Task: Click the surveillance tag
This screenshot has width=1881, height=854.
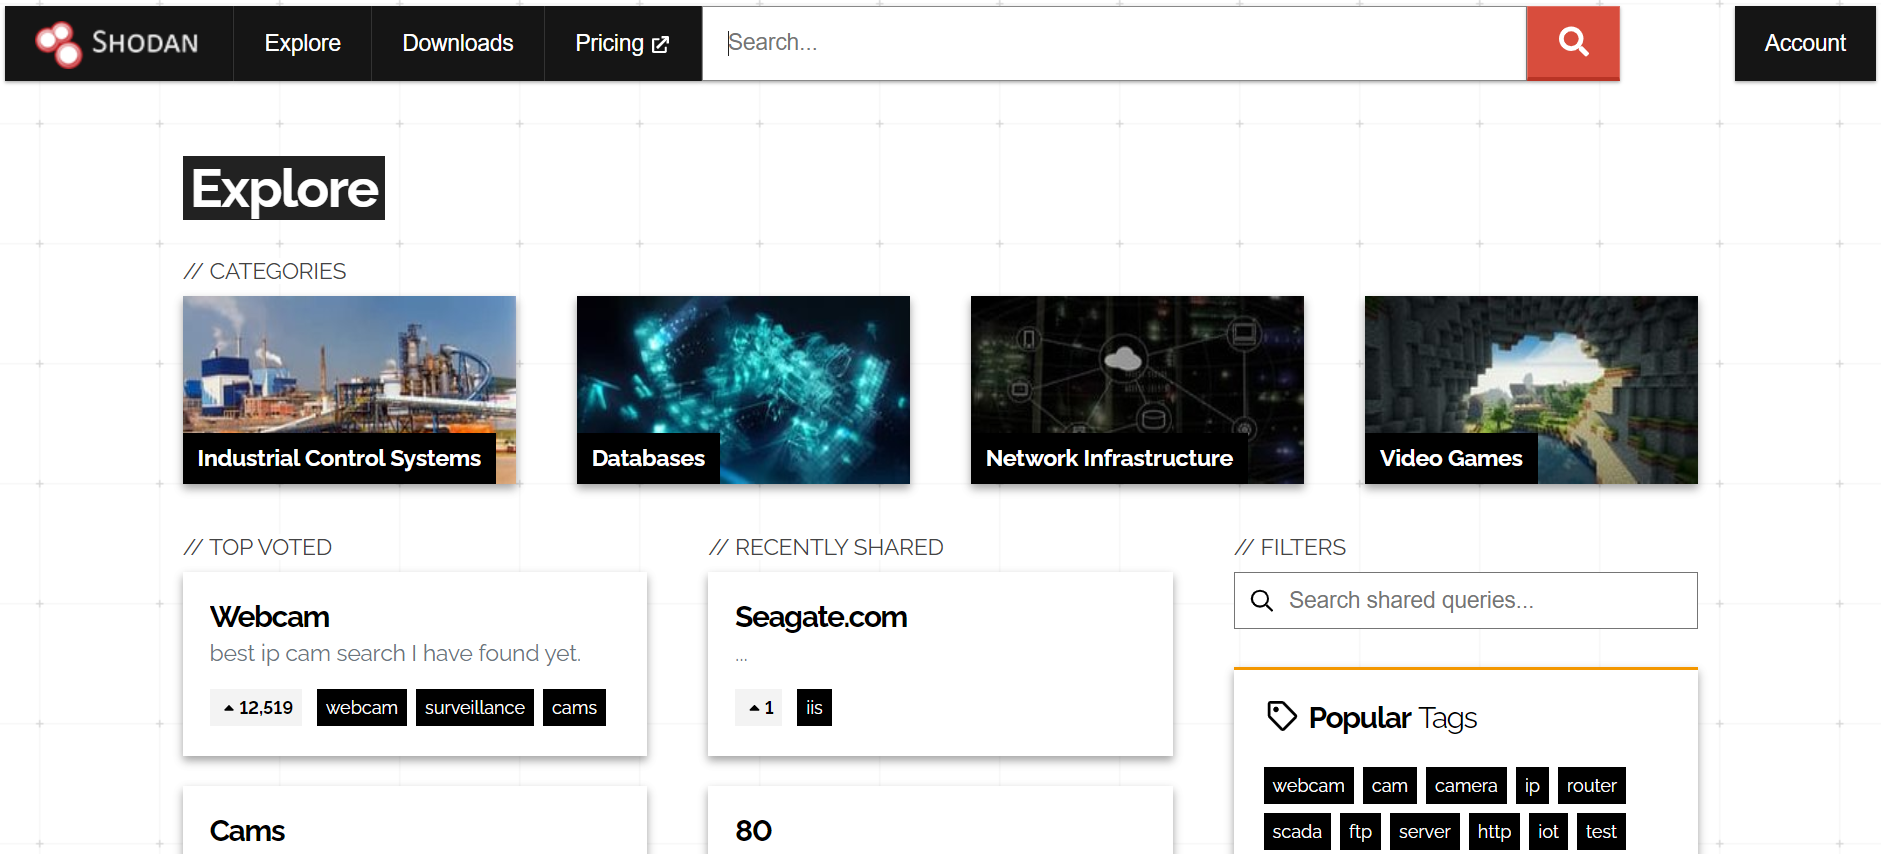Action: click(x=475, y=708)
